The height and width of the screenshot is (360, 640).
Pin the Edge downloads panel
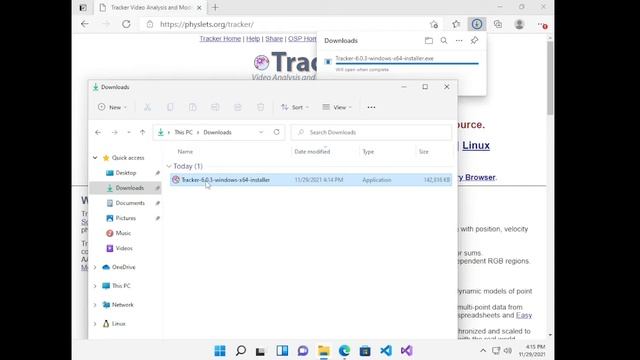click(x=474, y=40)
